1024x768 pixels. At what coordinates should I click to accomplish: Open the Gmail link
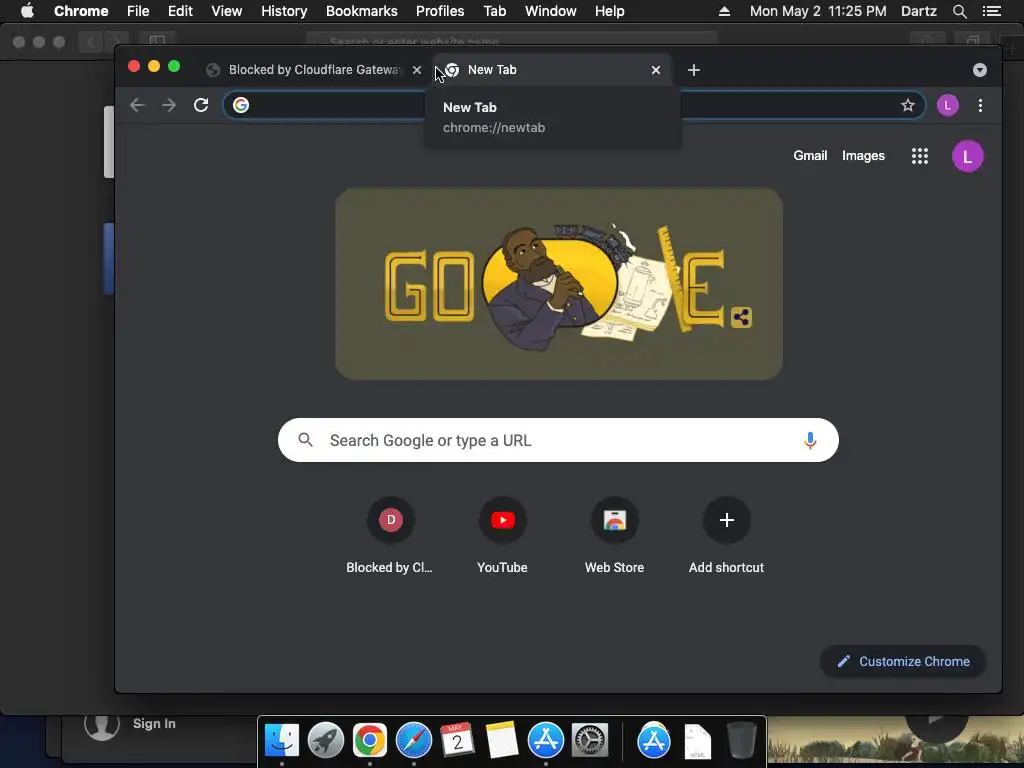pyautogui.click(x=810, y=155)
